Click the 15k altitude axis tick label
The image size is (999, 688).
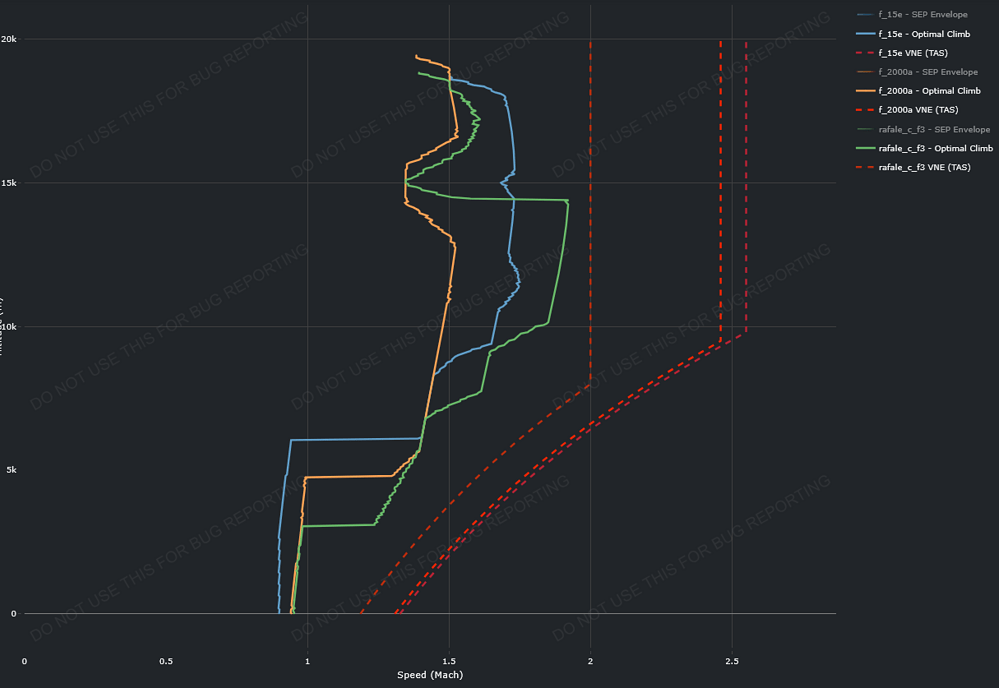(8, 183)
